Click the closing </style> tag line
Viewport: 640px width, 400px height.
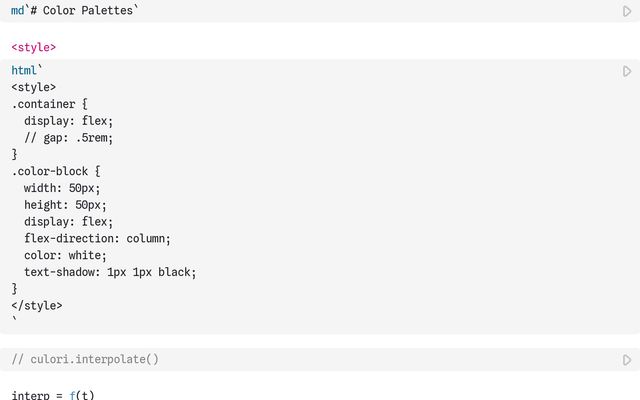coord(37,305)
